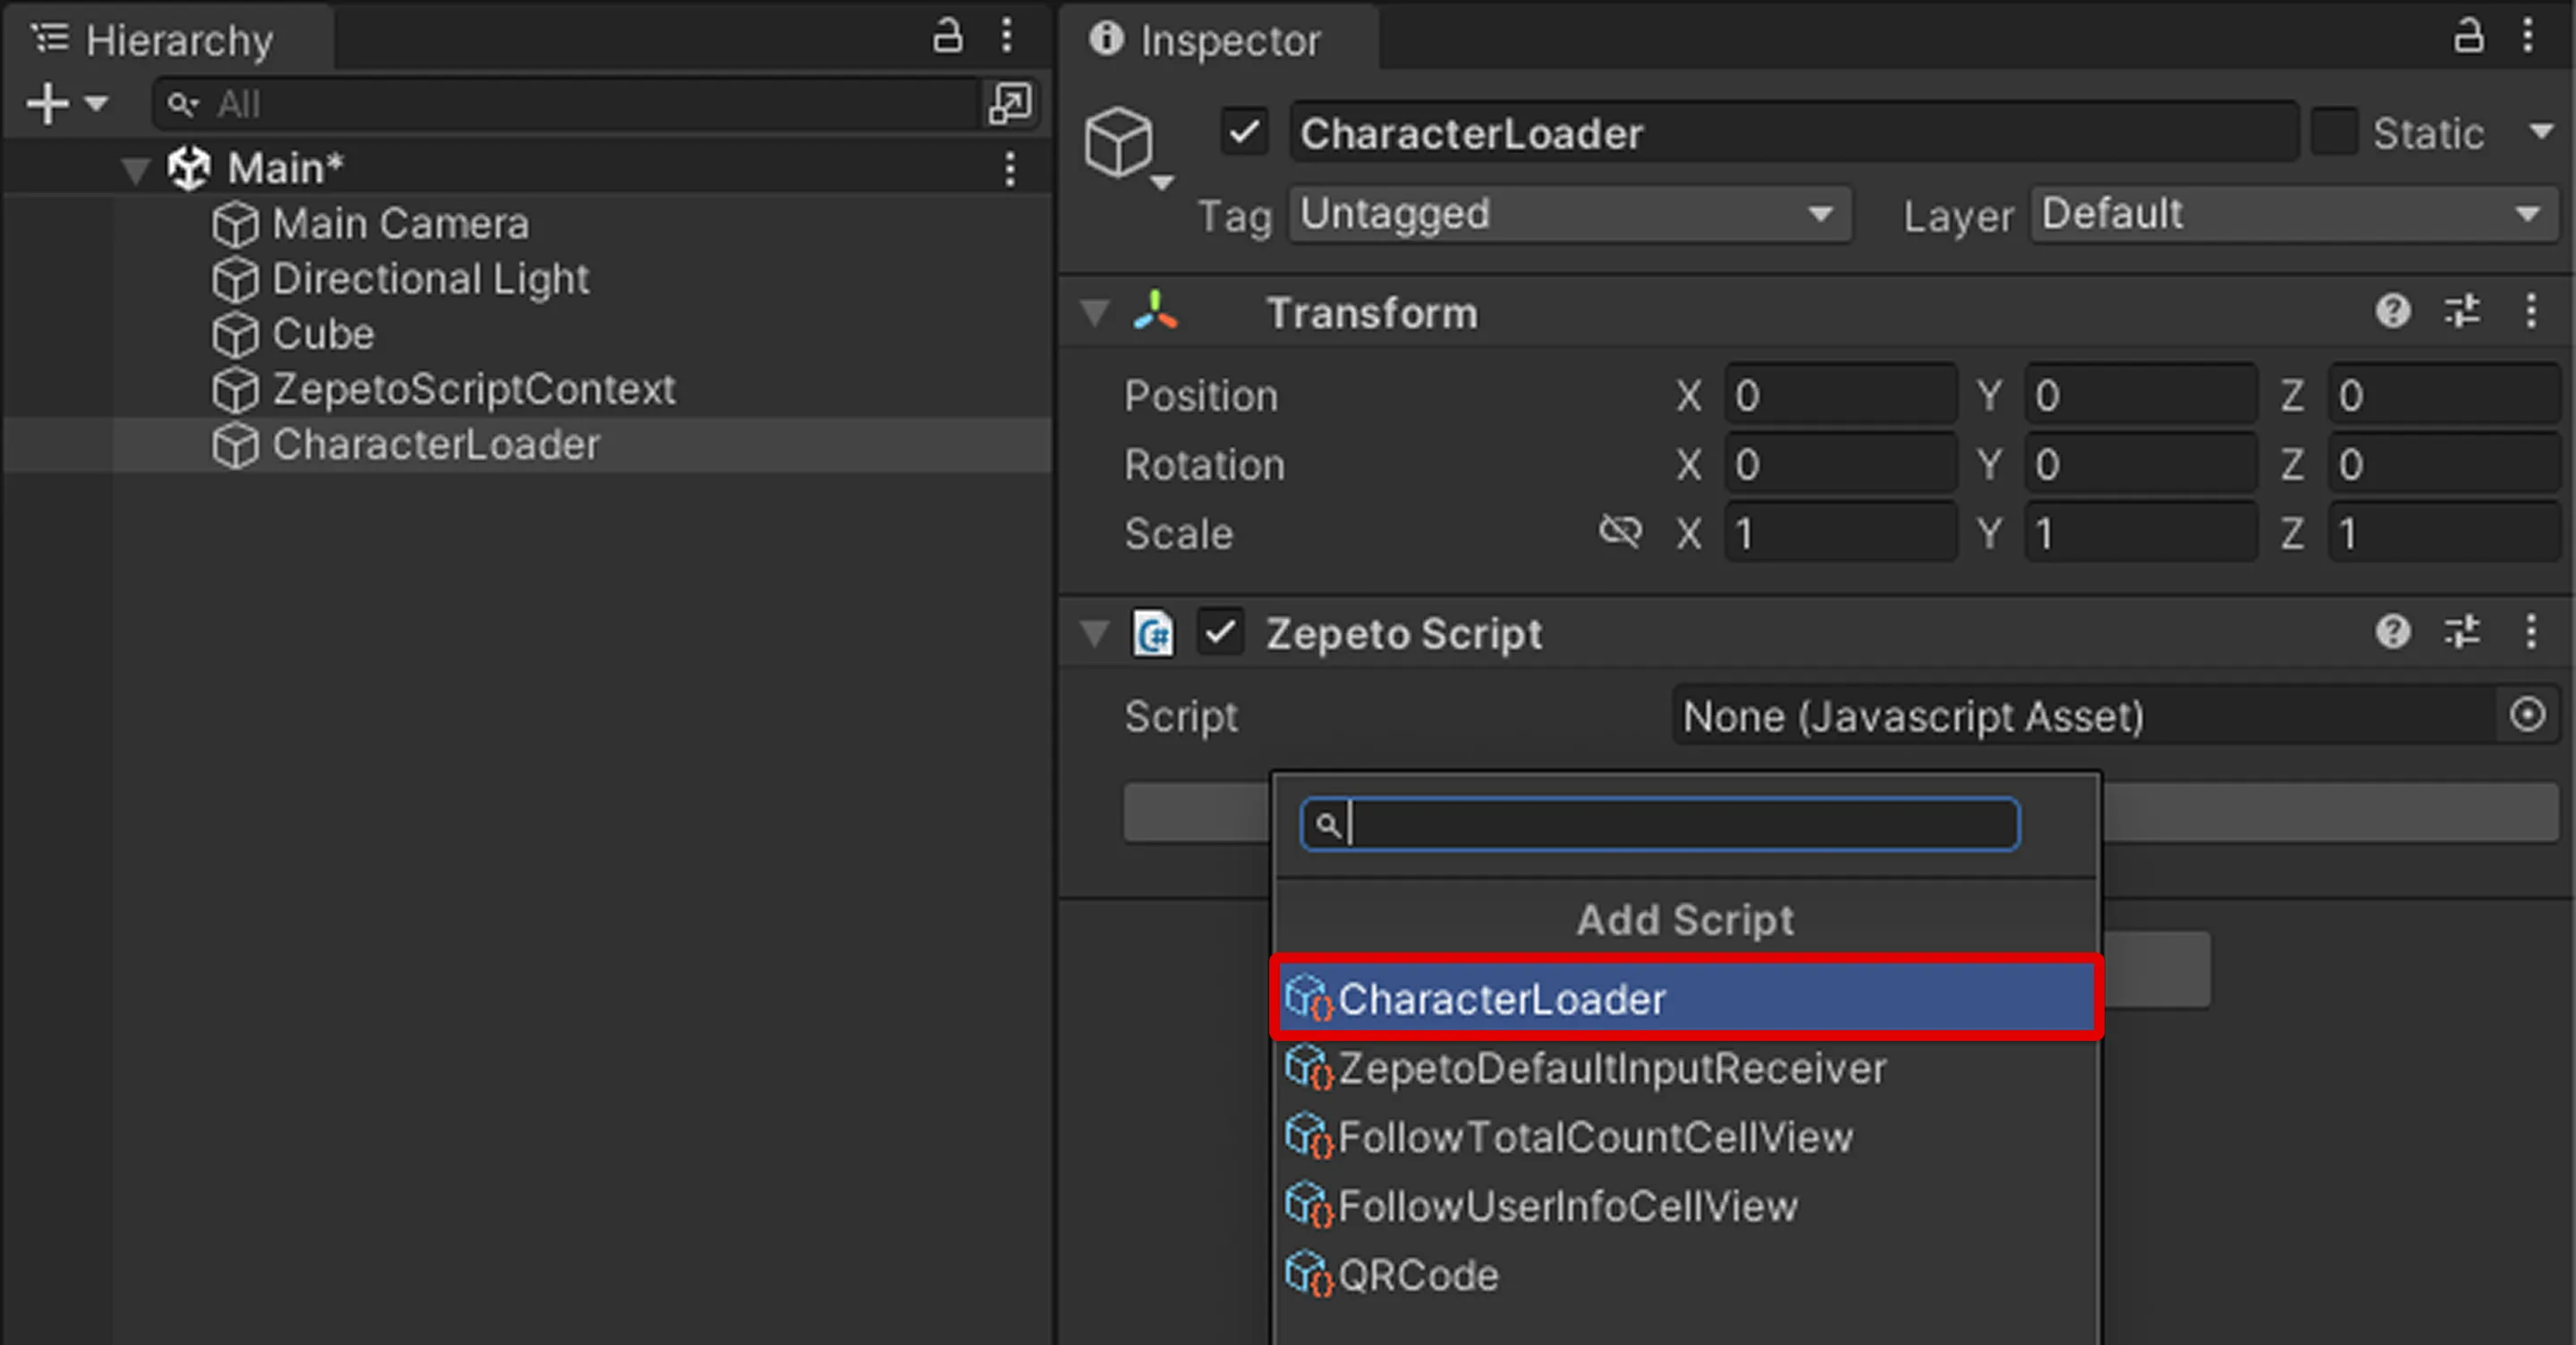Open Transform component help reference
Screen dimensions: 2576x1345
(2392, 311)
